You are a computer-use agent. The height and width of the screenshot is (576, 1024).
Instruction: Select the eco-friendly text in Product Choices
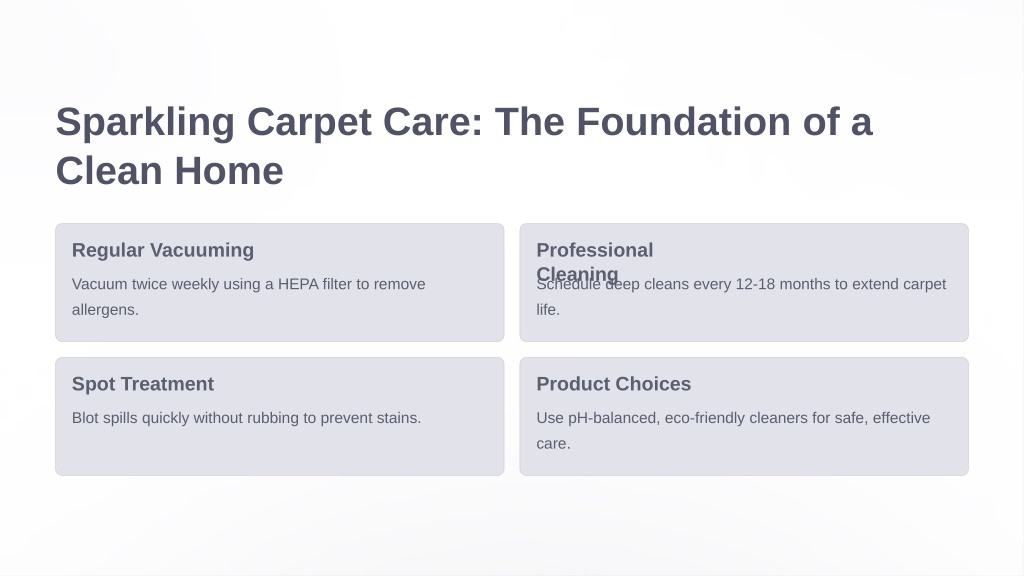[x=705, y=418]
